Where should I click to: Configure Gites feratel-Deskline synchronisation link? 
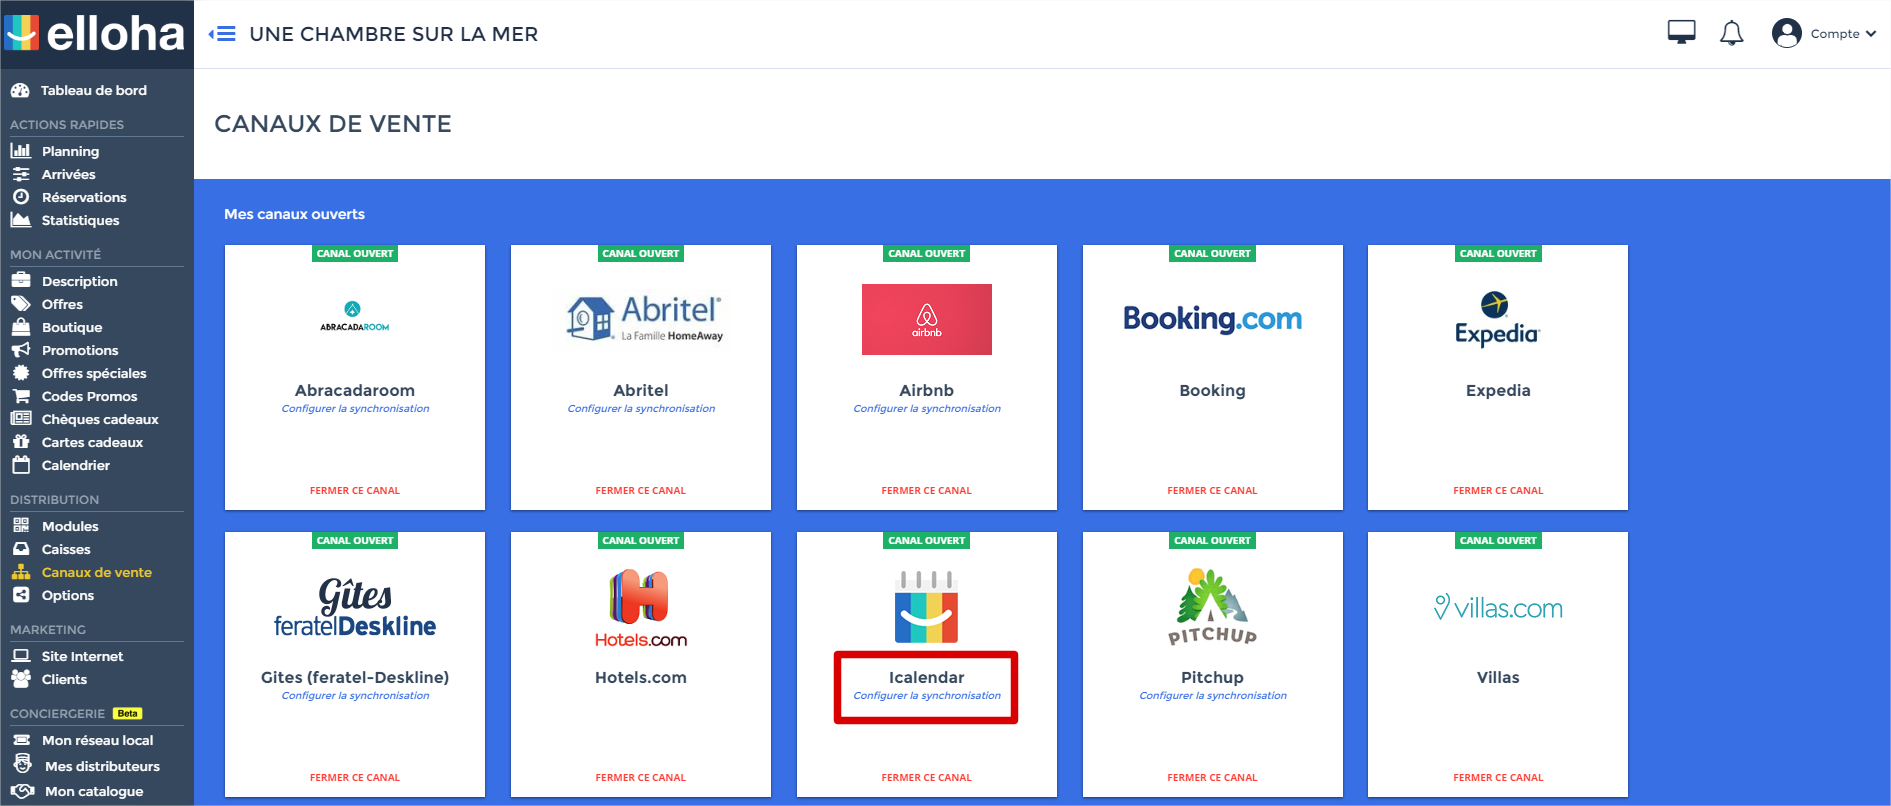pos(355,696)
